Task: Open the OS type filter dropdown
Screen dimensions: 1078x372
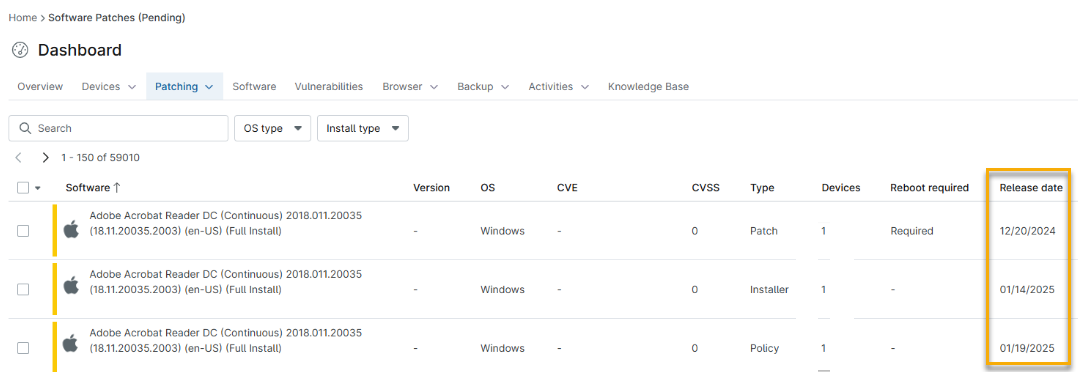Action: tap(273, 128)
